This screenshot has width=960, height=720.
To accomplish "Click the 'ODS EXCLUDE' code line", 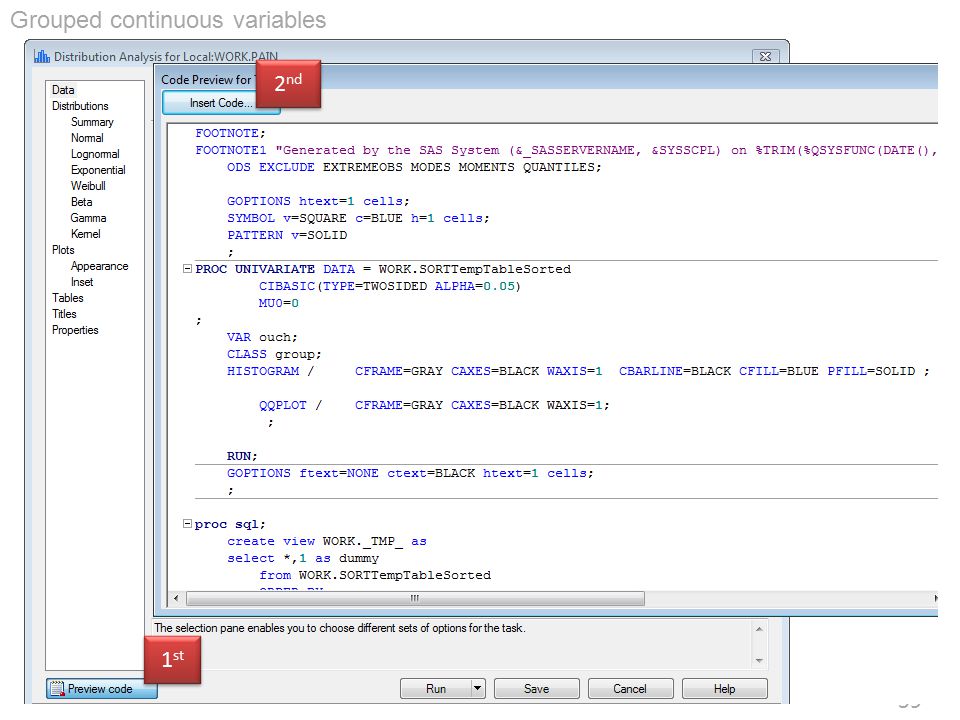I will 414,167.
